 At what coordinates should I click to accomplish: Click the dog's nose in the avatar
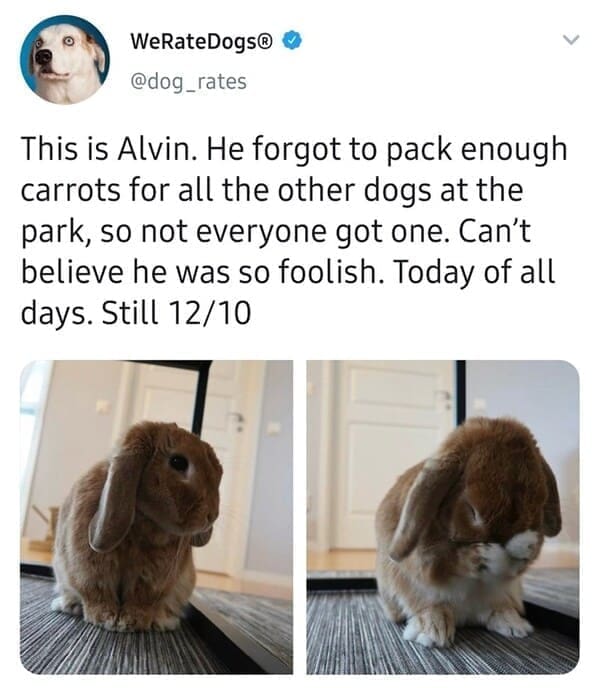(x=43, y=57)
